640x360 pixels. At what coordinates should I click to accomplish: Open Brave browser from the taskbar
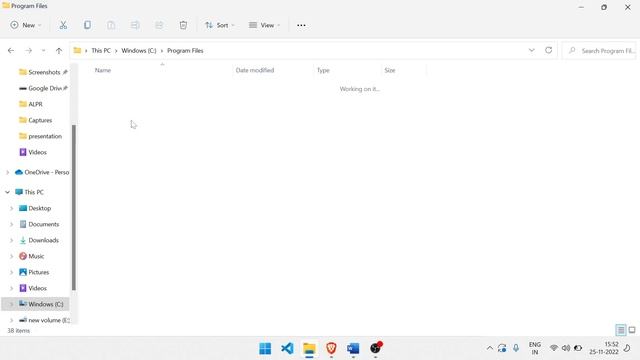[x=331, y=348]
